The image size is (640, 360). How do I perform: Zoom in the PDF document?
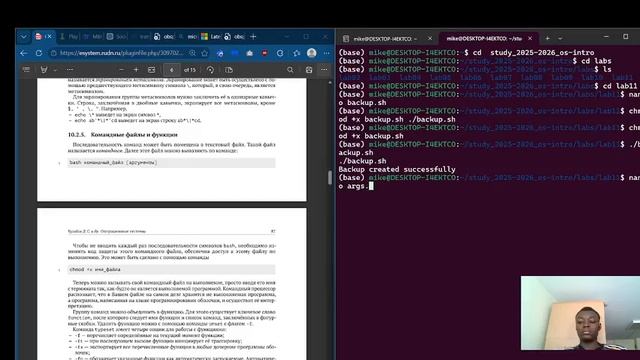coord(136,70)
